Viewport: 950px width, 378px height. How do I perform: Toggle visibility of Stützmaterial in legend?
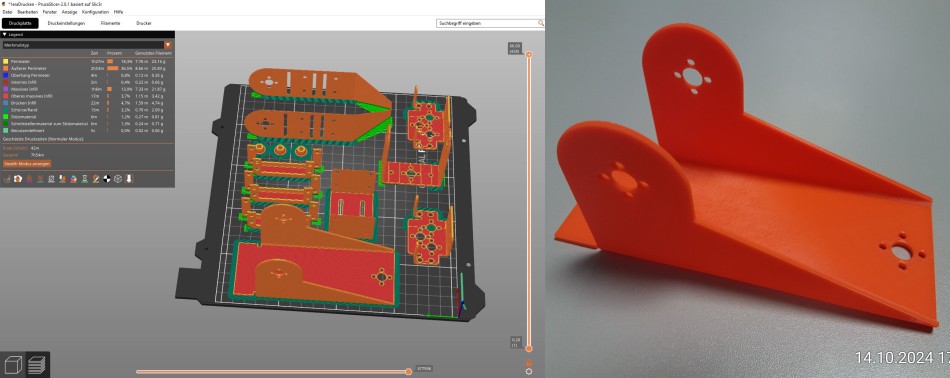tap(87, 116)
